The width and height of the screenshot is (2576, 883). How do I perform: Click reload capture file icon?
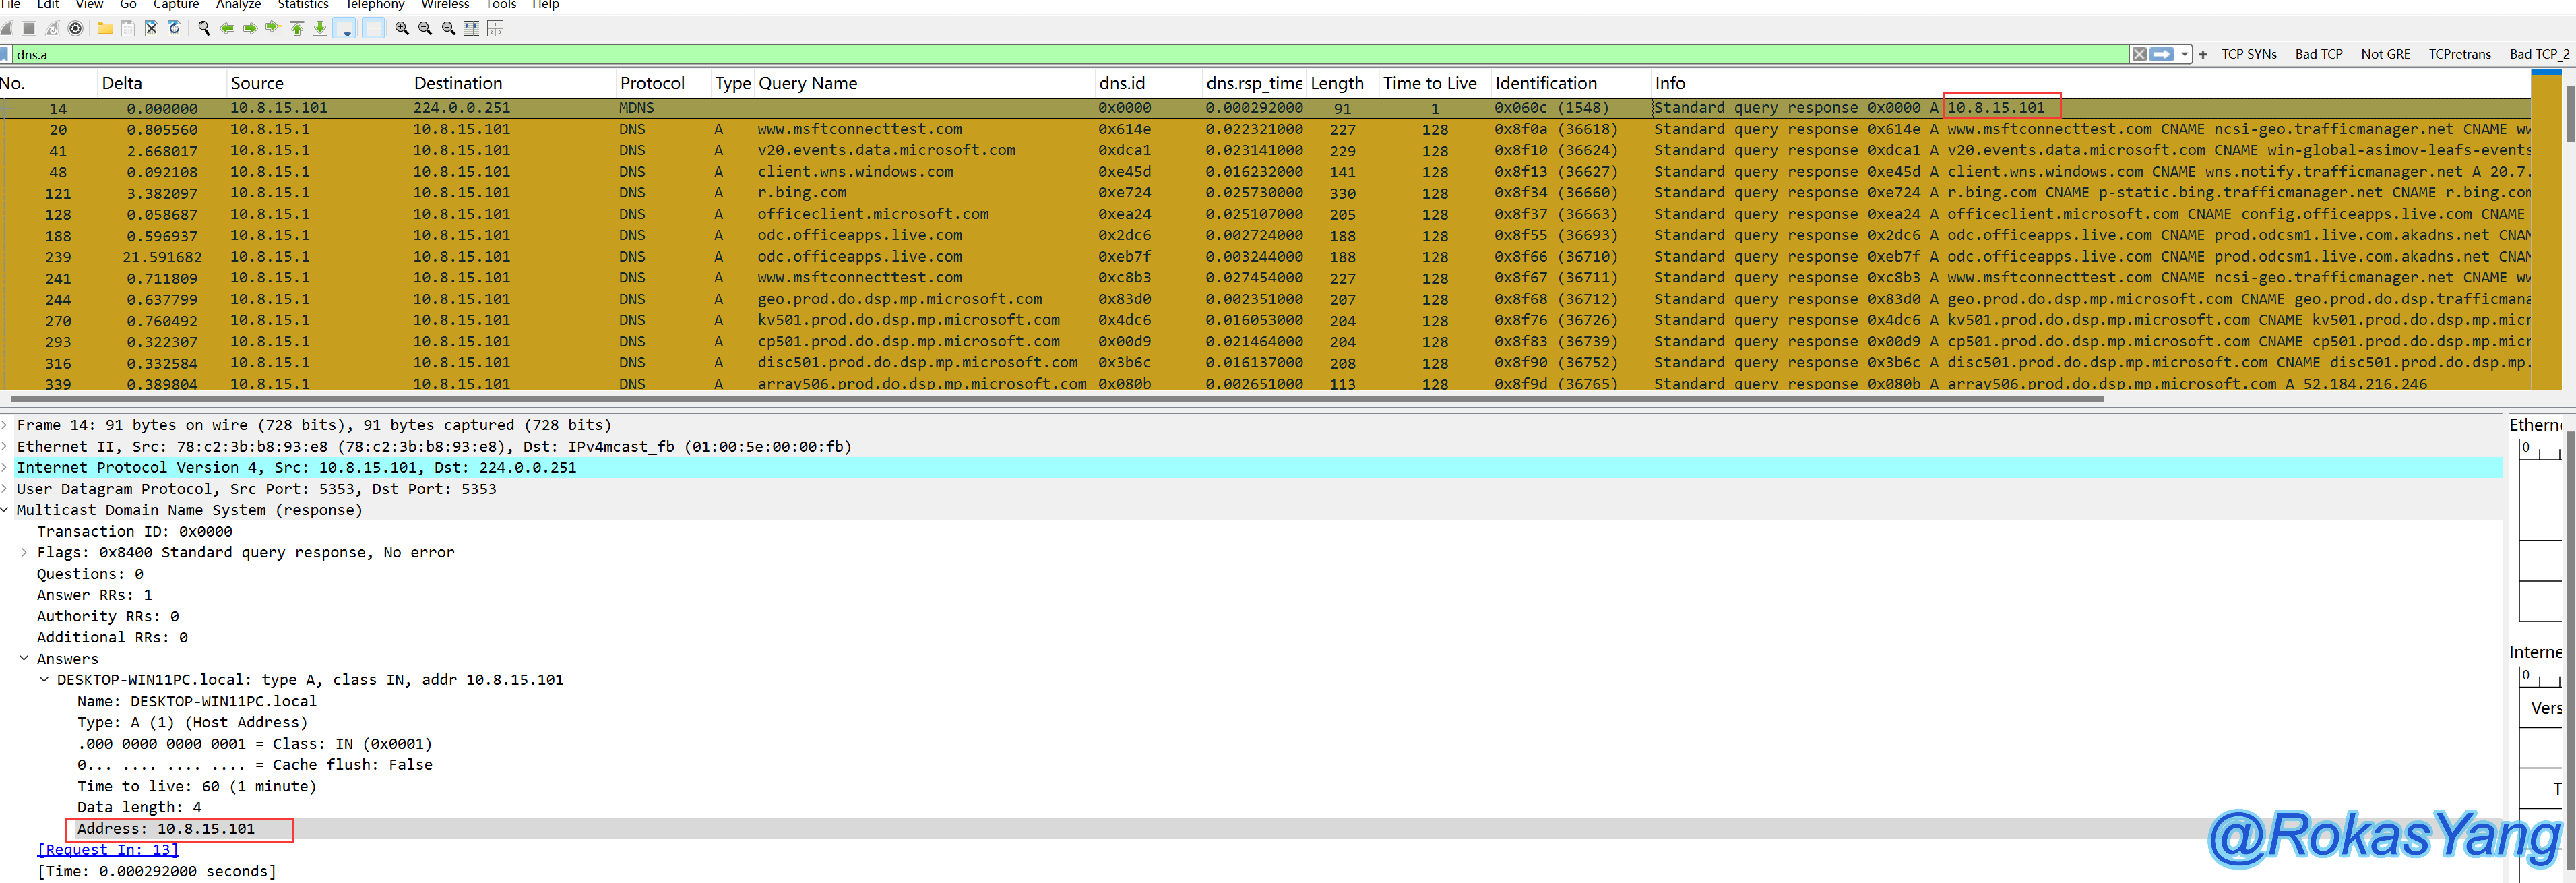(174, 28)
